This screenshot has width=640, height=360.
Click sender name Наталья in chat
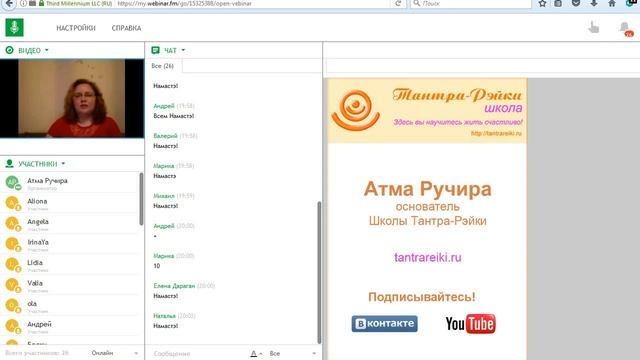(x=164, y=316)
